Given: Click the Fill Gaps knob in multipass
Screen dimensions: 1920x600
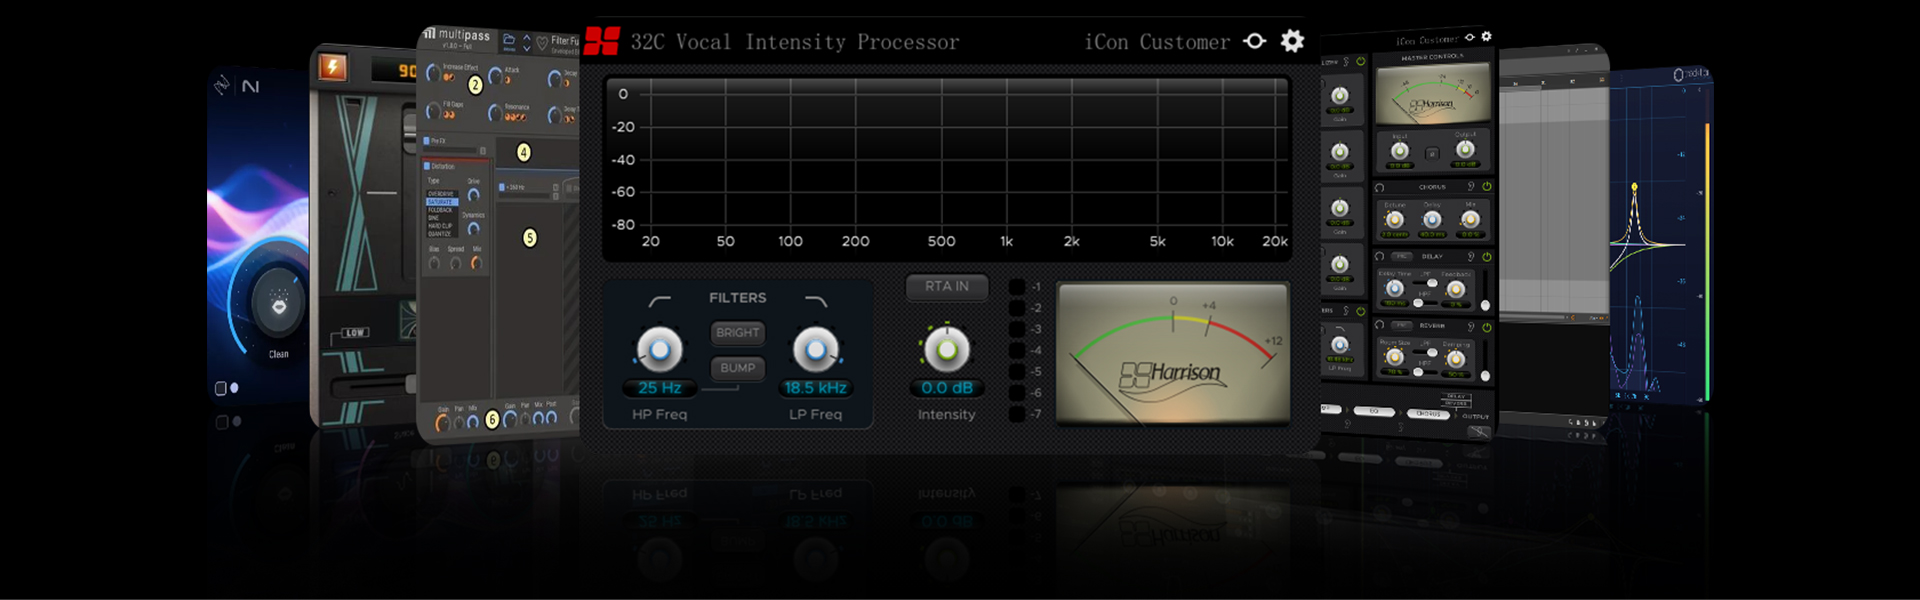Looking at the screenshot, I should click(433, 110).
